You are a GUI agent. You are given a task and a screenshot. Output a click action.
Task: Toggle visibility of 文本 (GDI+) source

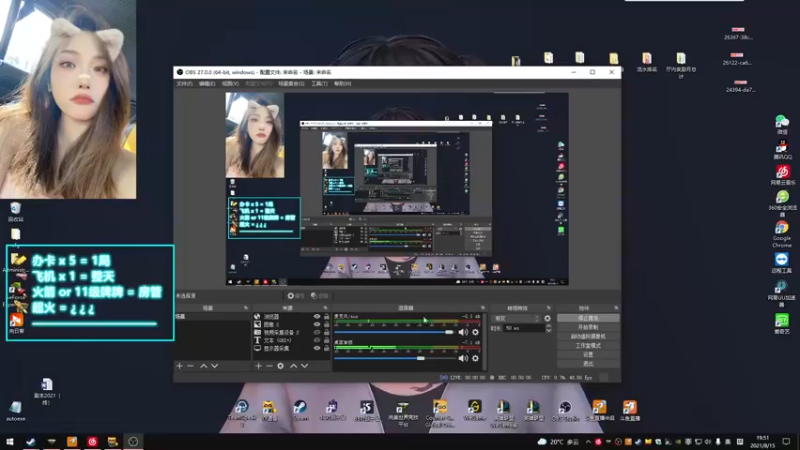(x=317, y=340)
